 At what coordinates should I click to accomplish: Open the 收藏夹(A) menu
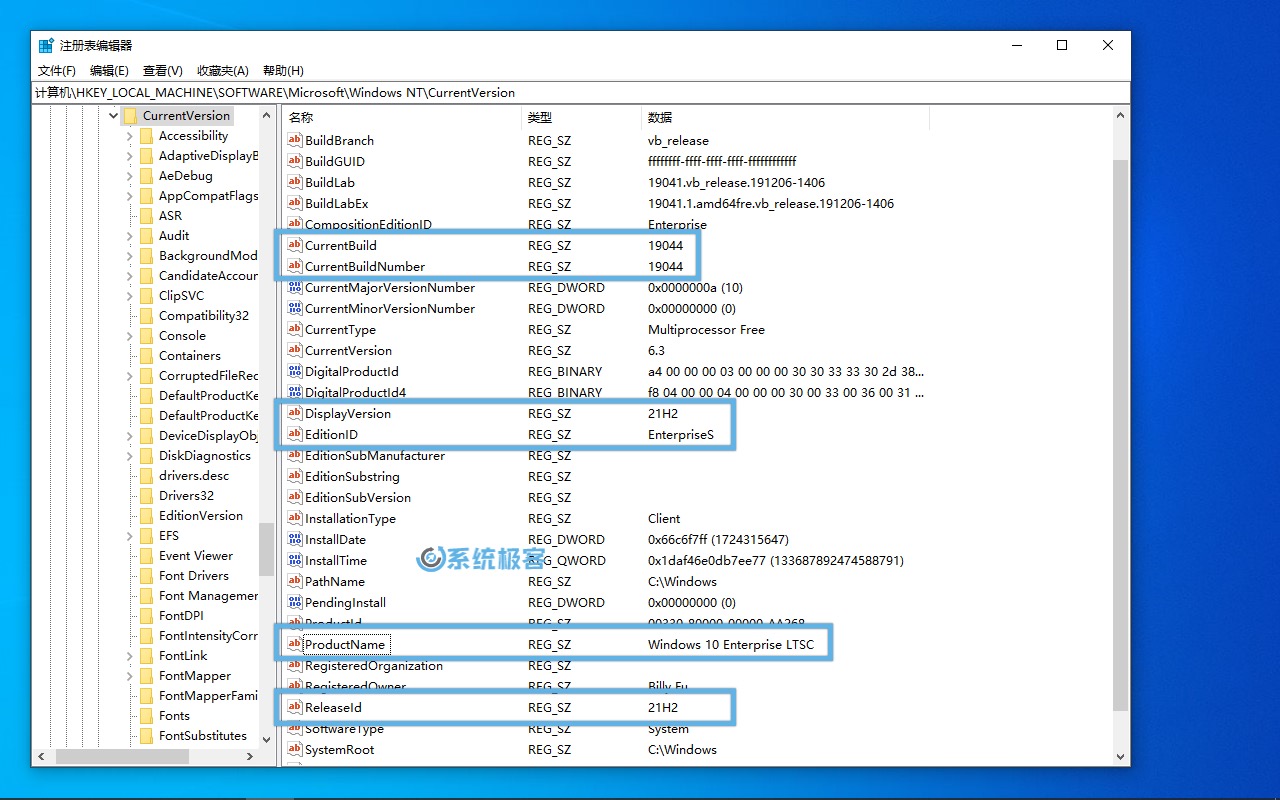[222, 71]
